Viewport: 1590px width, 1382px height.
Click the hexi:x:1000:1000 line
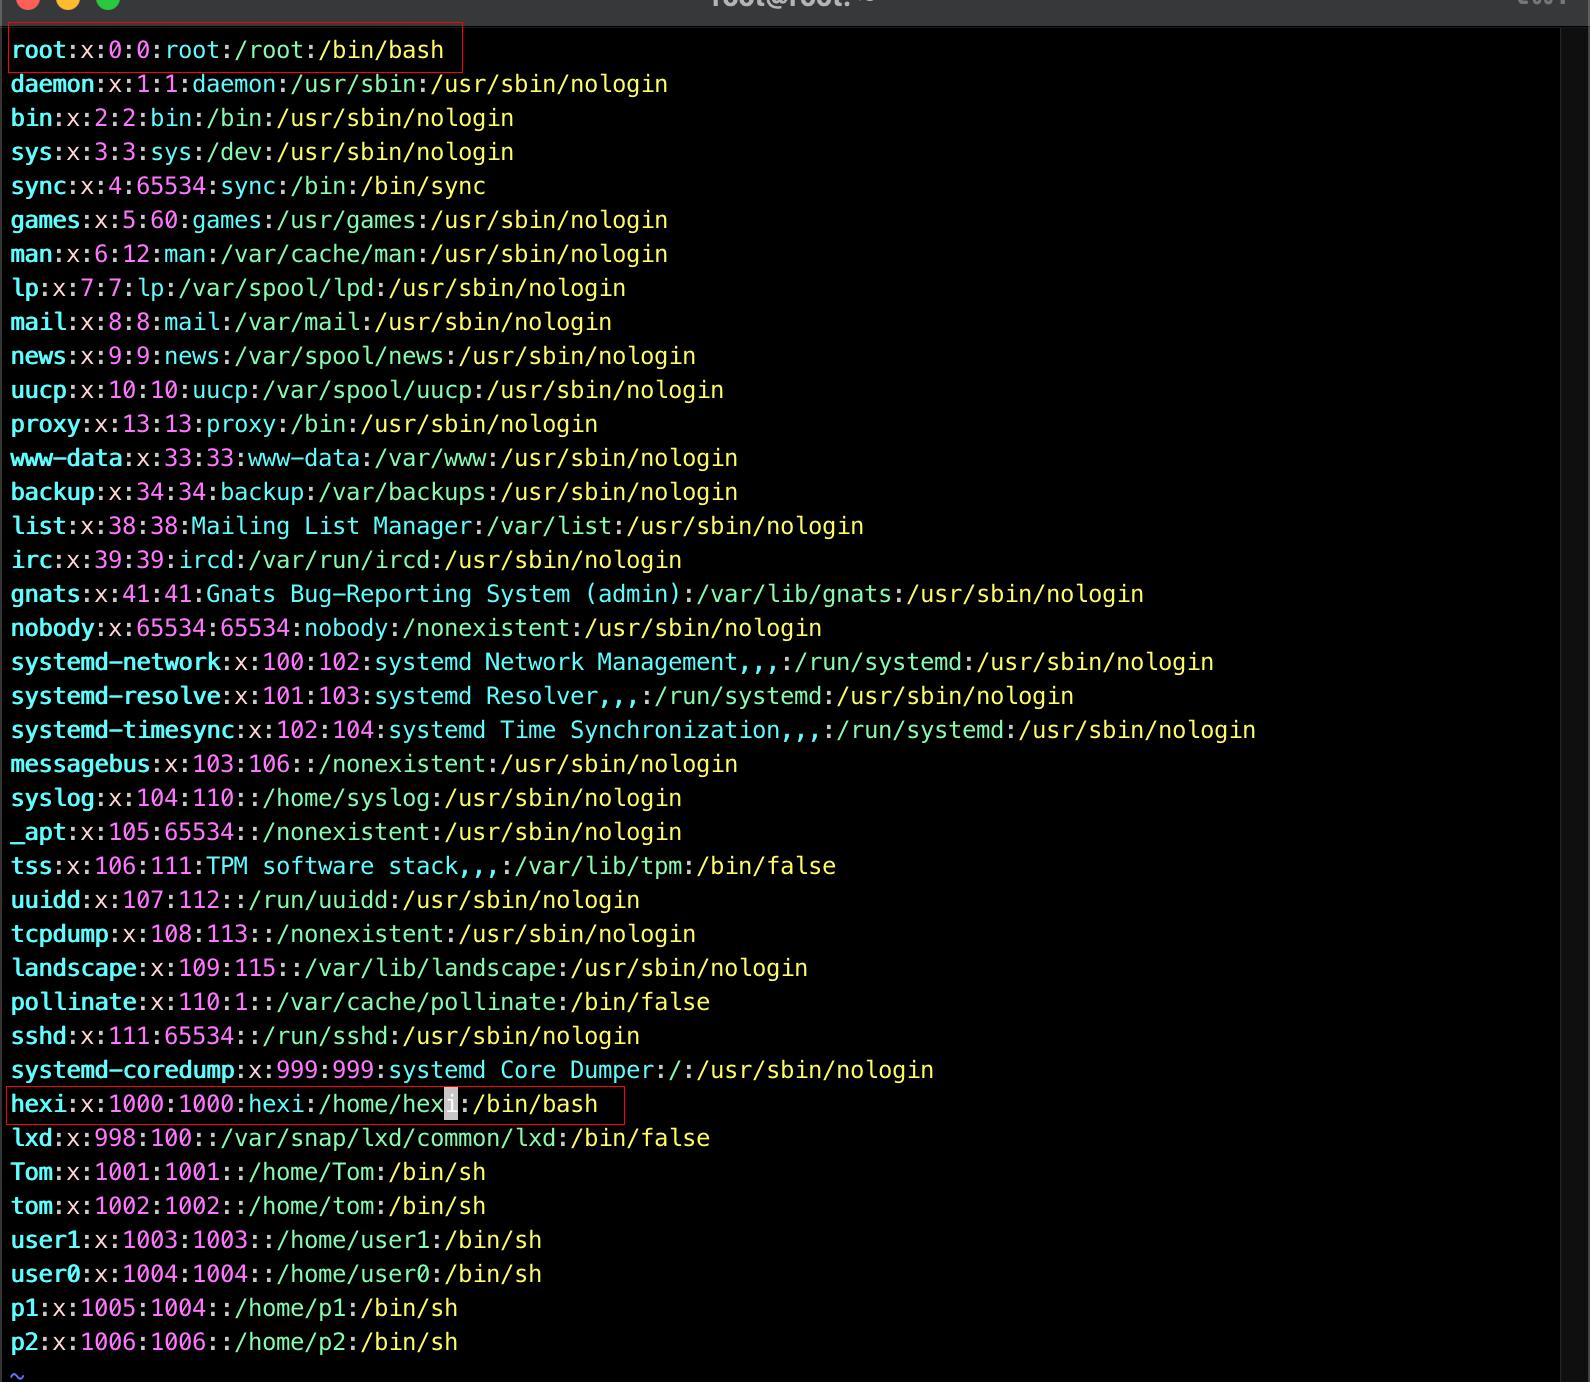[x=304, y=1104]
